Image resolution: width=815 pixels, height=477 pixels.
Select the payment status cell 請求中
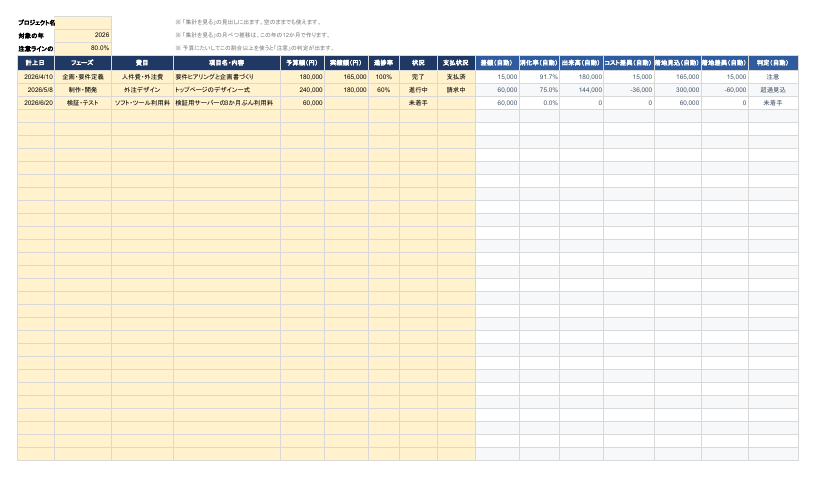pos(456,90)
